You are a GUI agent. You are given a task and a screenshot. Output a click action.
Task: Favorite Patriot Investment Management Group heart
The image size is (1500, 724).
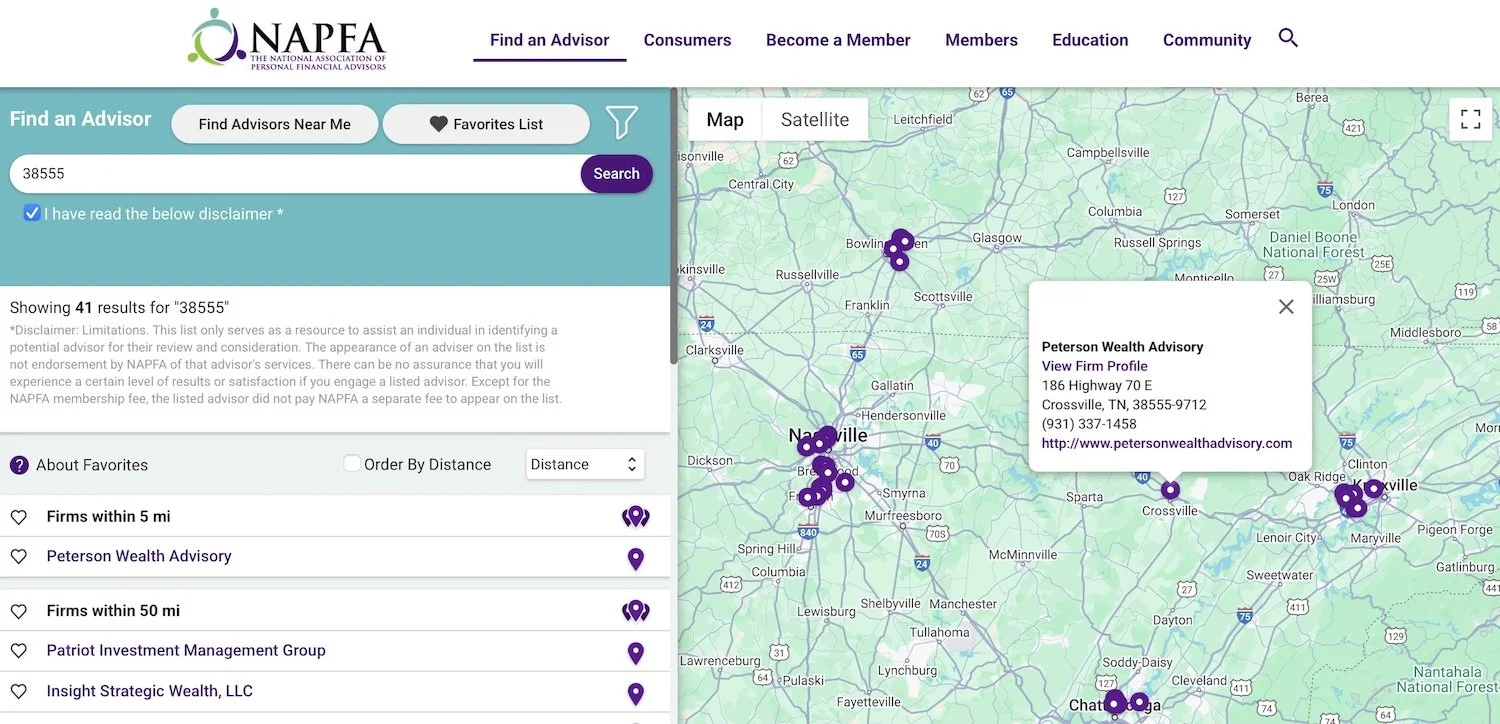pos(18,651)
